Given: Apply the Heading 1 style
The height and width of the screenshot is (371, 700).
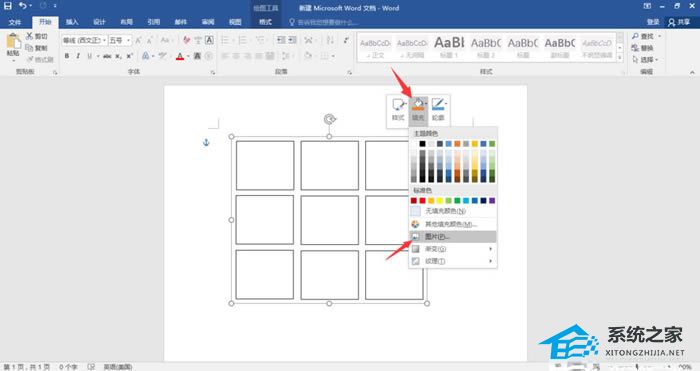Looking at the screenshot, I should point(449,47).
